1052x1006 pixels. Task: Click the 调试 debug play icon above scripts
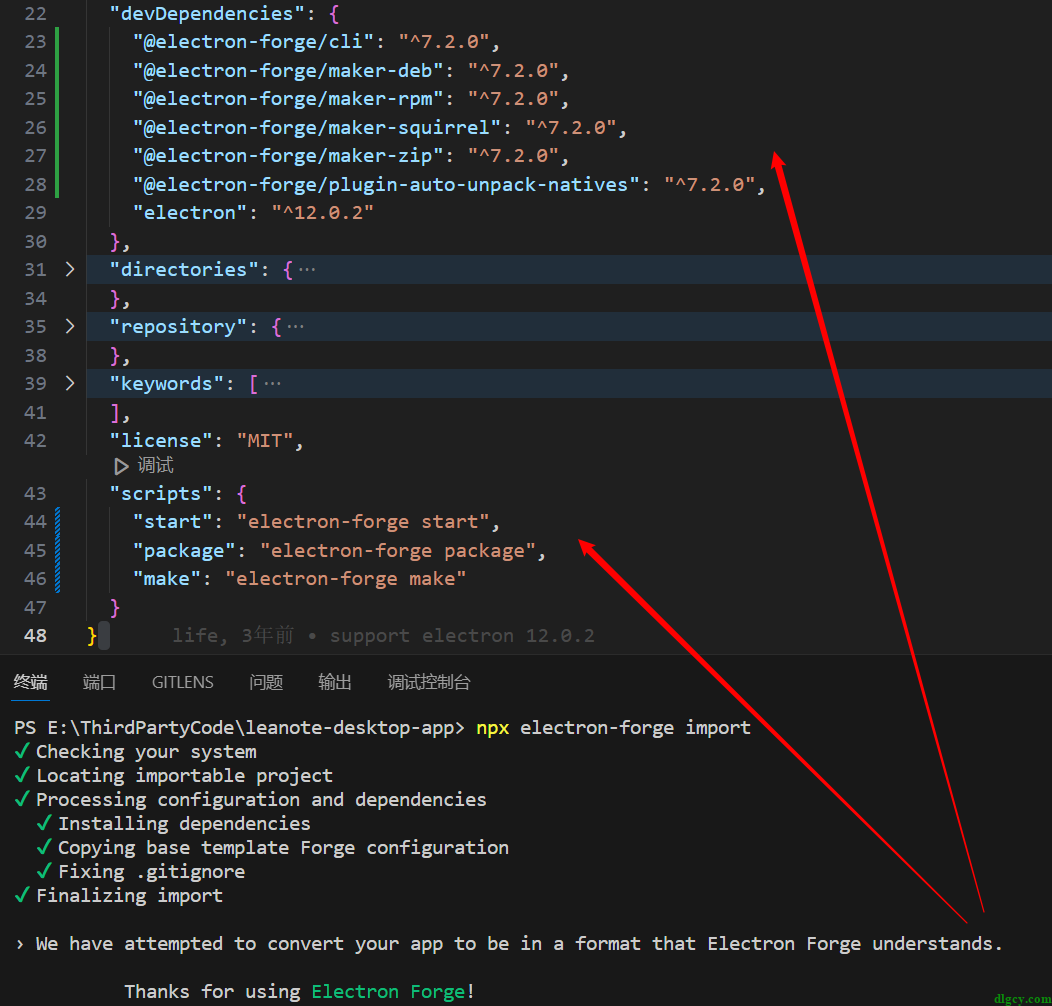tap(121, 466)
